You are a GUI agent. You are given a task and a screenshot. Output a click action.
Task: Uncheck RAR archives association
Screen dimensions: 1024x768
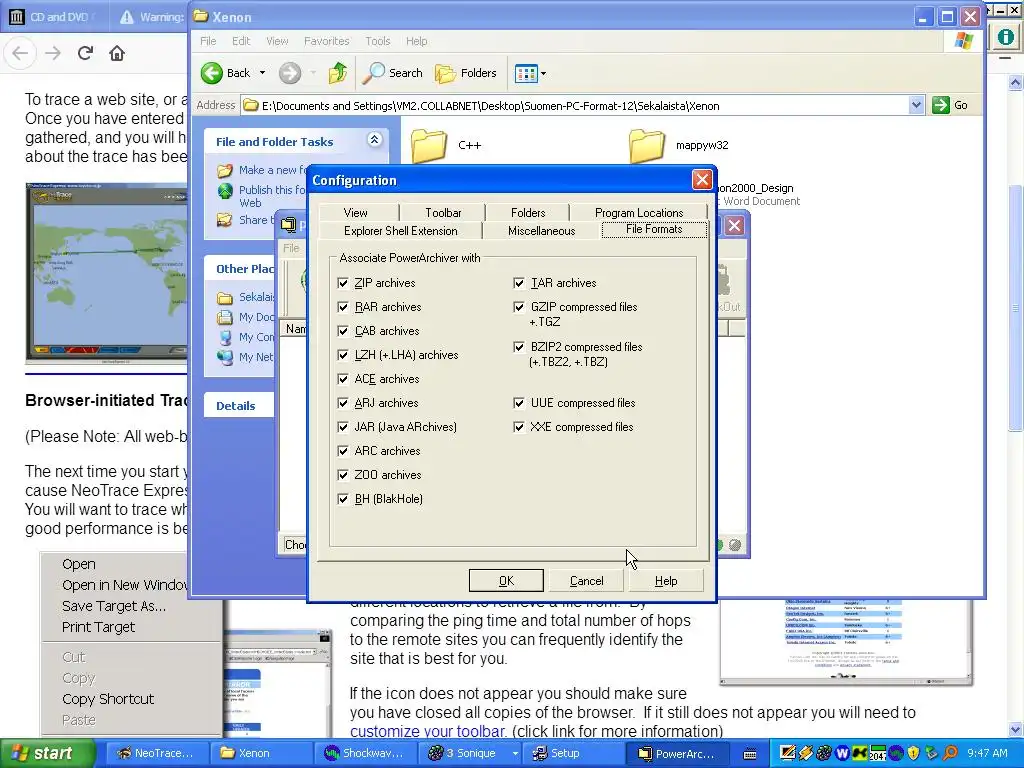pos(343,307)
